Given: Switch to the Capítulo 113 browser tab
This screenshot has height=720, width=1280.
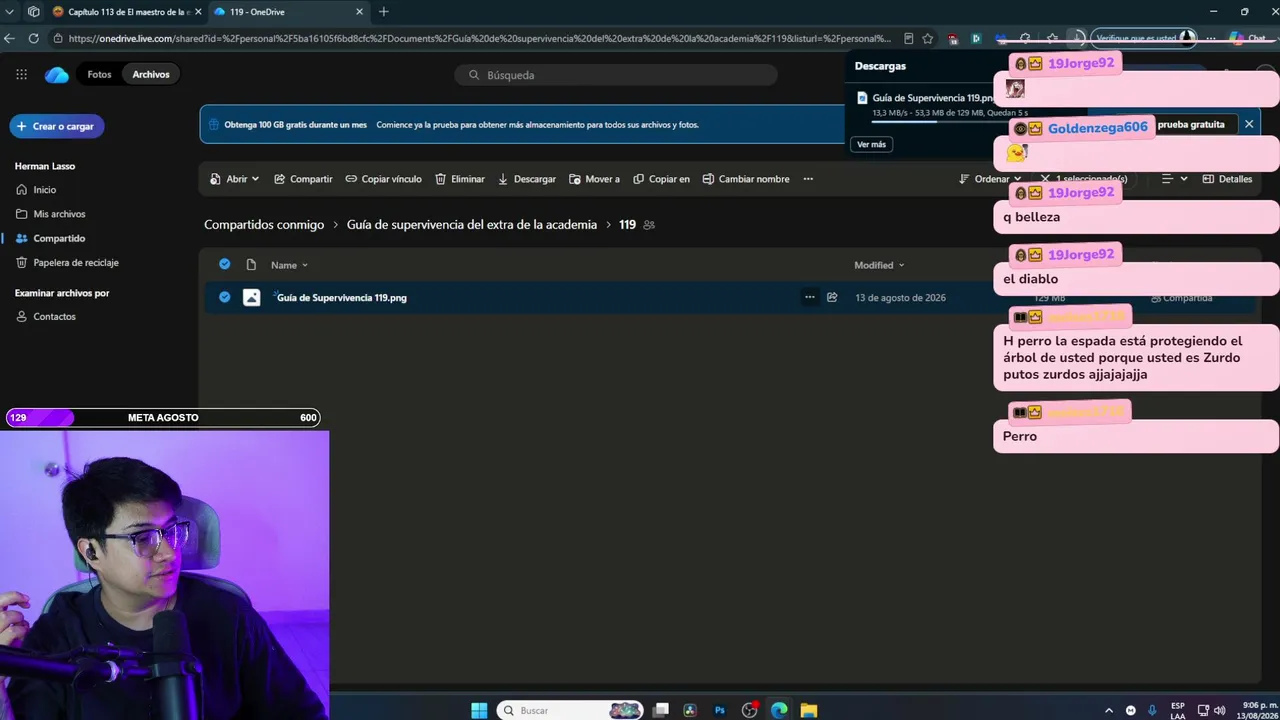Looking at the screenshot, I should [x=126, y=12].
